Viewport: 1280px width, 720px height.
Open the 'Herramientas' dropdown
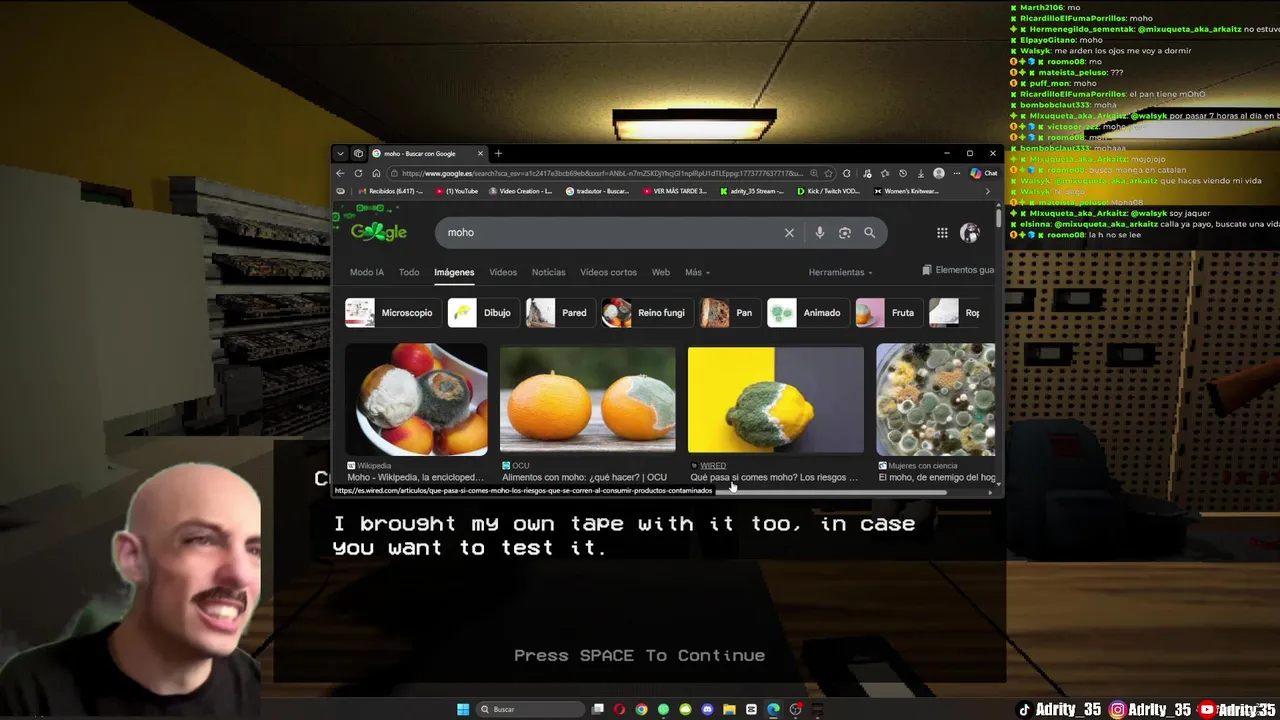[x=840, y=272]
